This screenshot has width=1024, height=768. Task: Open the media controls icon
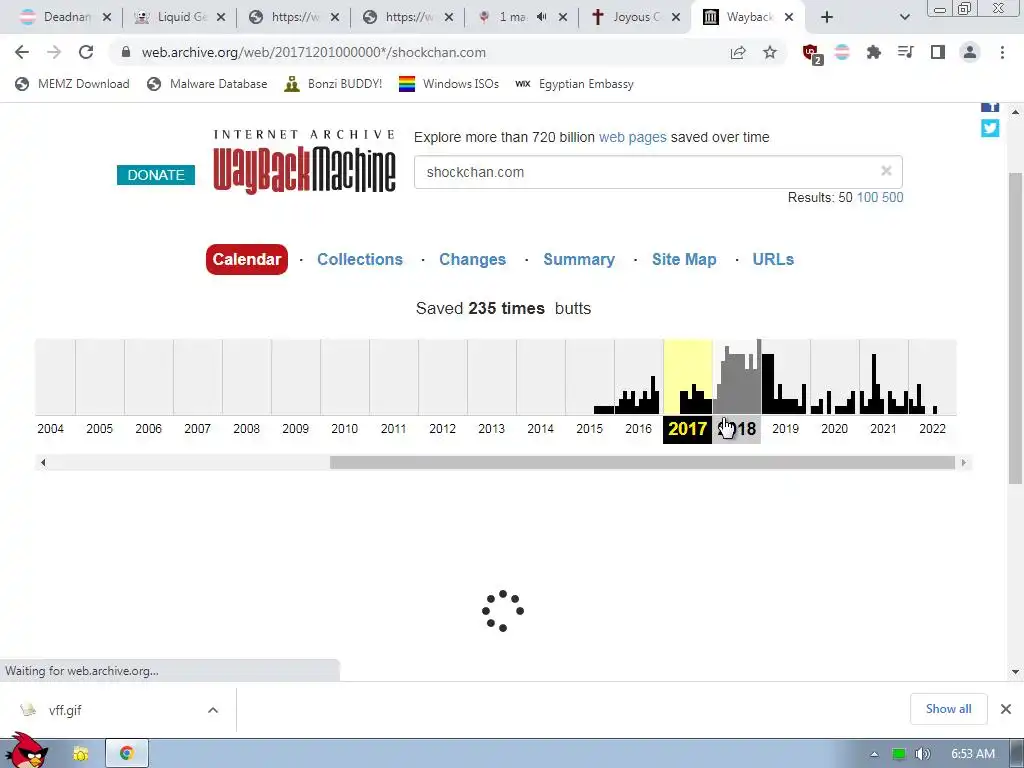pyautogui.click(x=906, y=52)
